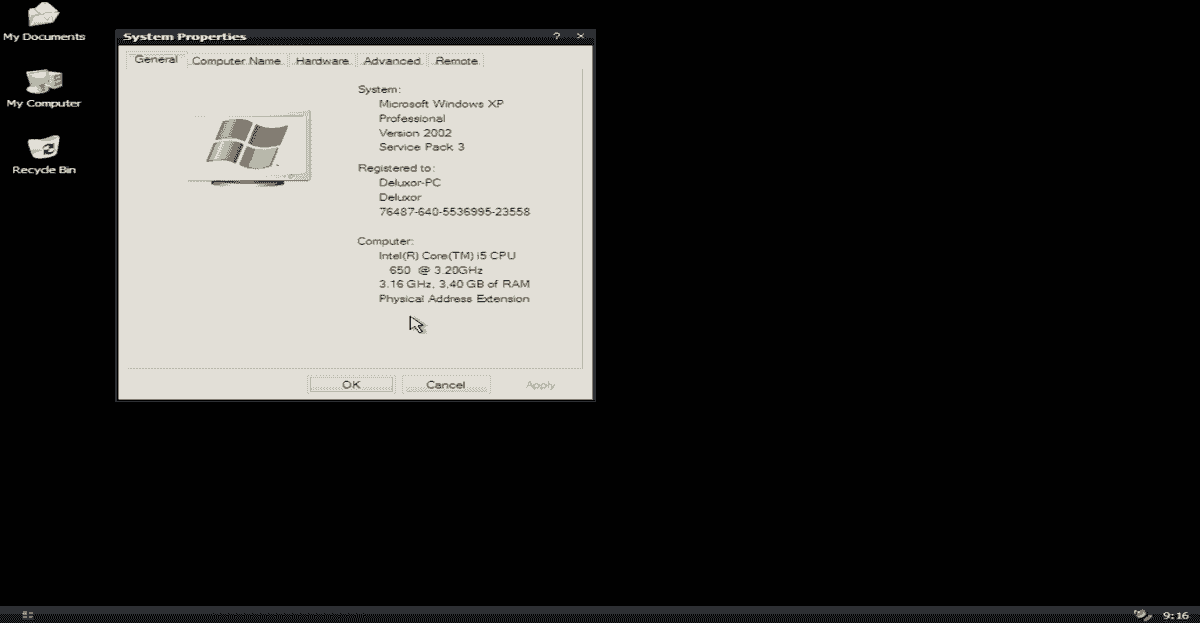Click the OK button
This screenshot has height=623, width=1200.
pos(351,384)
